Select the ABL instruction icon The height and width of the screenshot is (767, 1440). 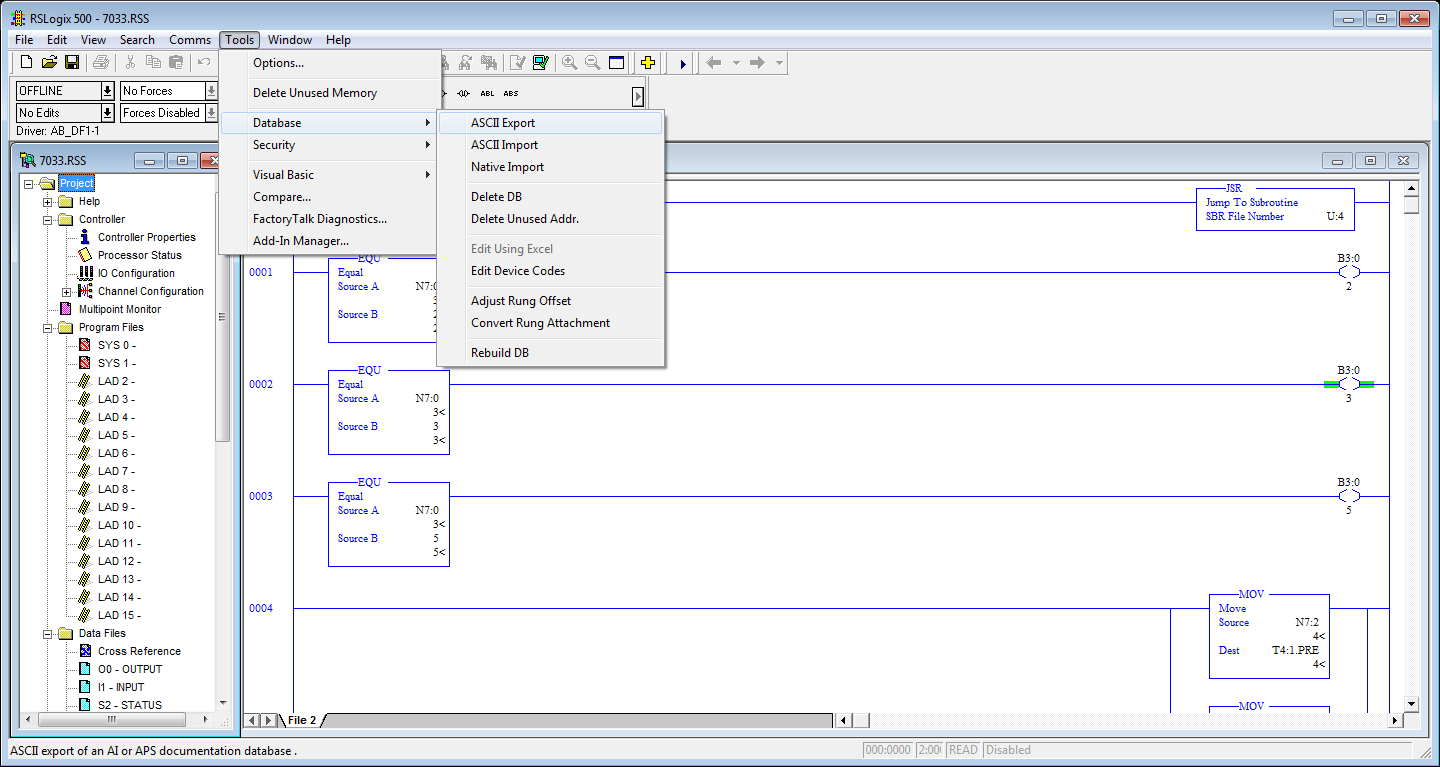[x=487, y=93]
